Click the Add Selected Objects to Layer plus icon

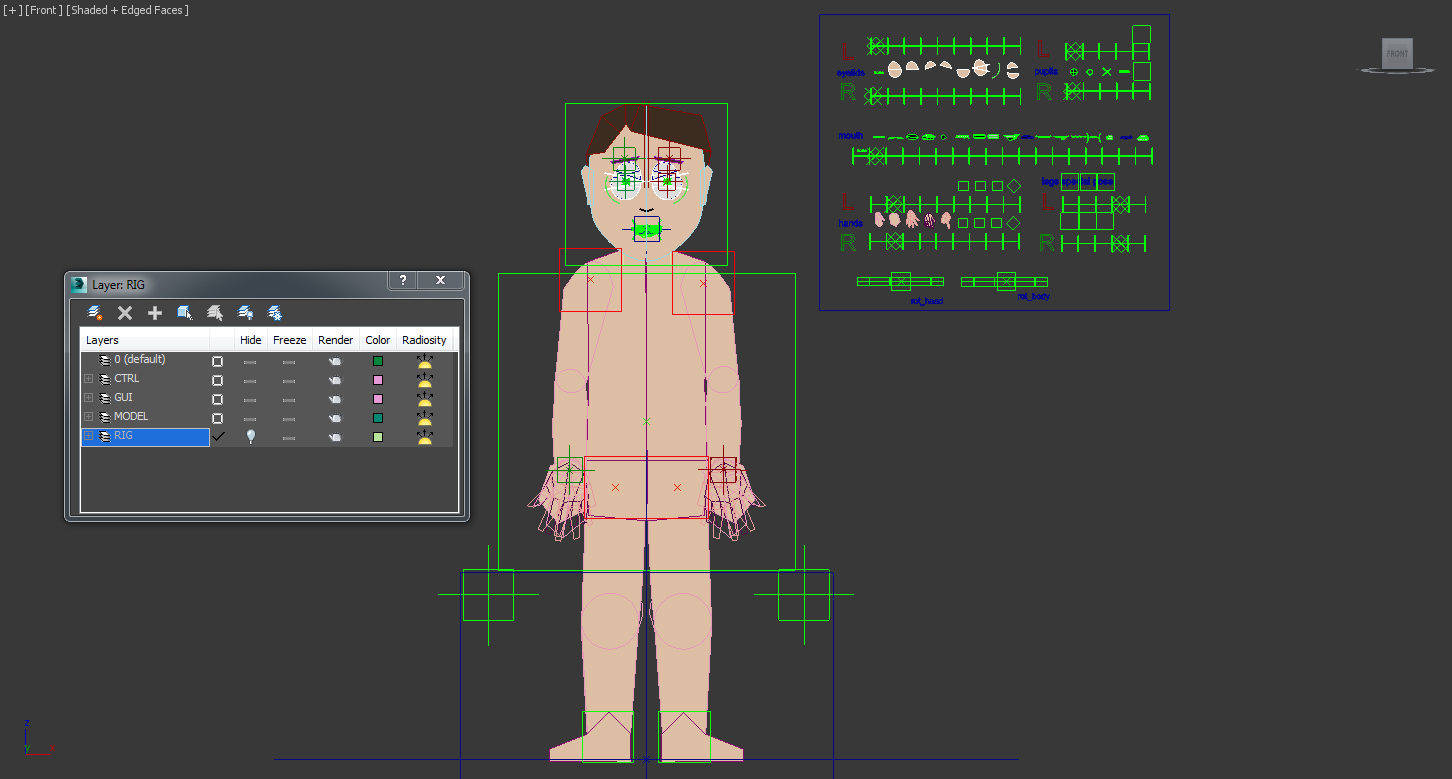coord(155,312)
